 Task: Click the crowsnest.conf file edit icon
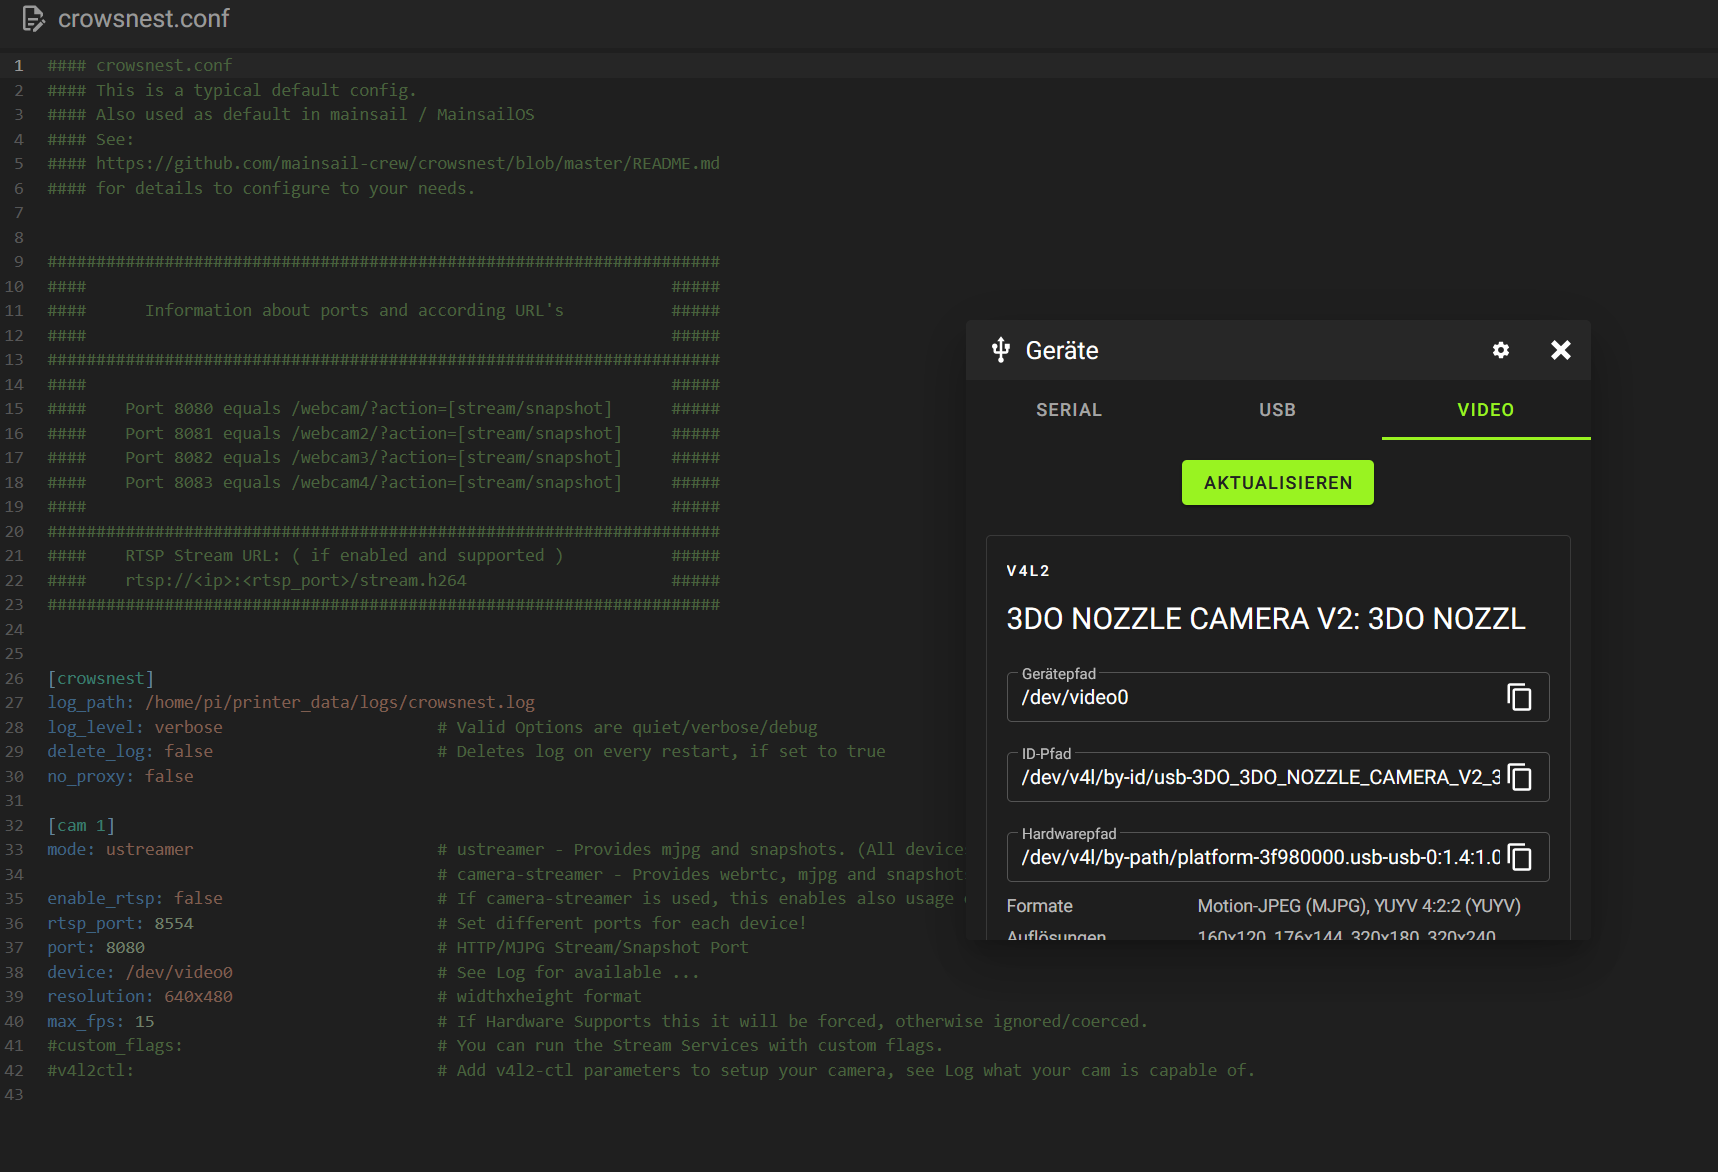tap(33, 19)
